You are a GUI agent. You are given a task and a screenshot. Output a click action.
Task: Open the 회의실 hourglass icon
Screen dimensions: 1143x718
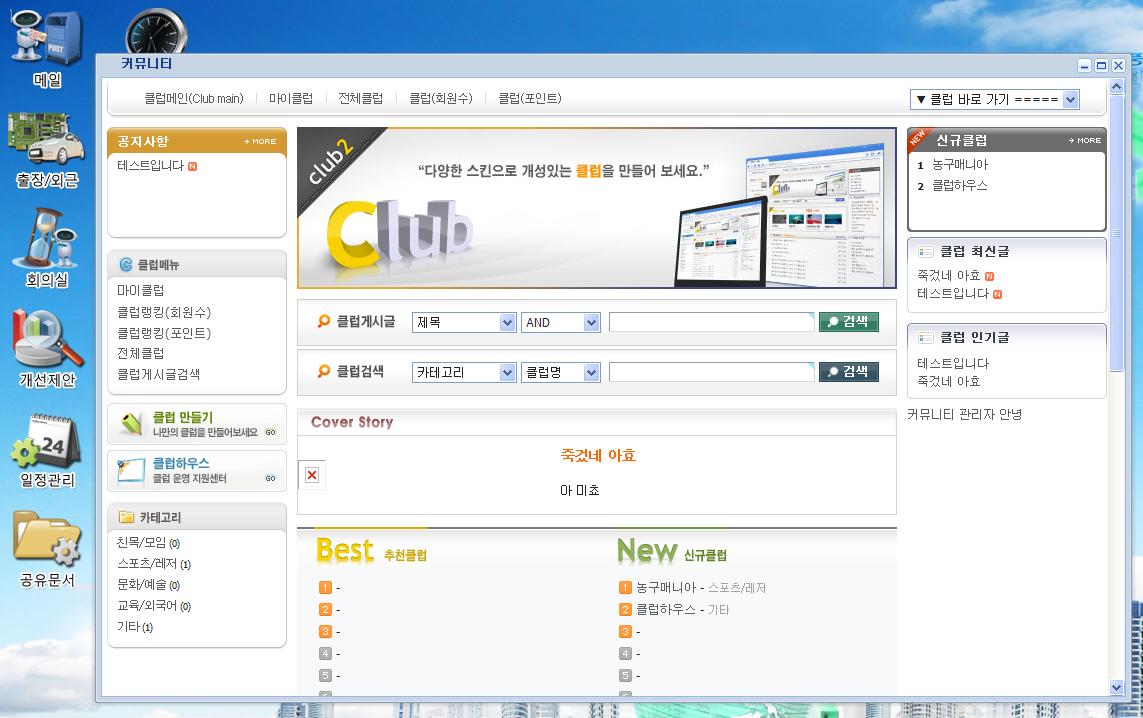pos(46,238)
